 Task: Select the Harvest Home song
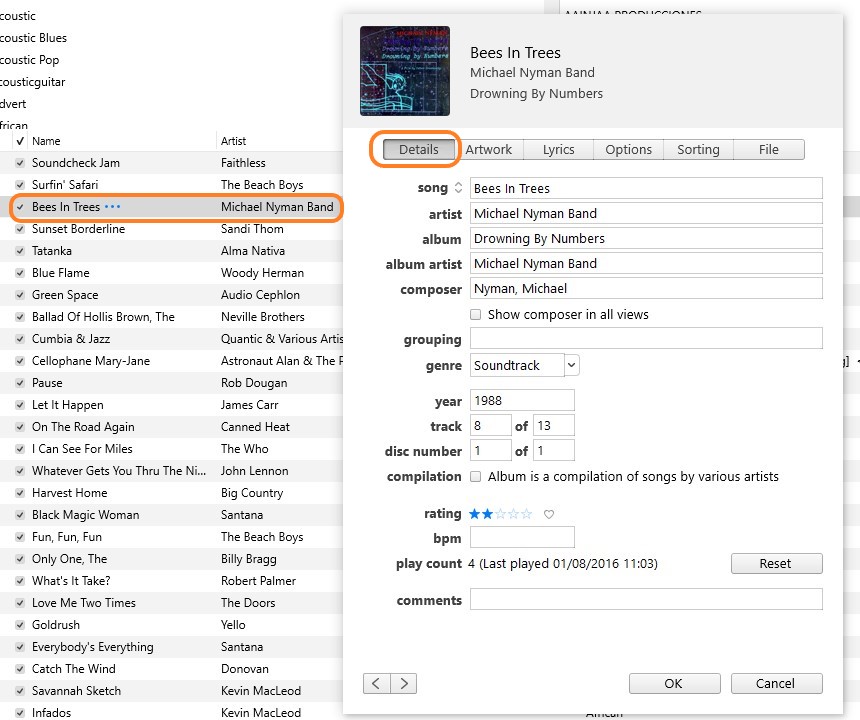coord(171,492)
